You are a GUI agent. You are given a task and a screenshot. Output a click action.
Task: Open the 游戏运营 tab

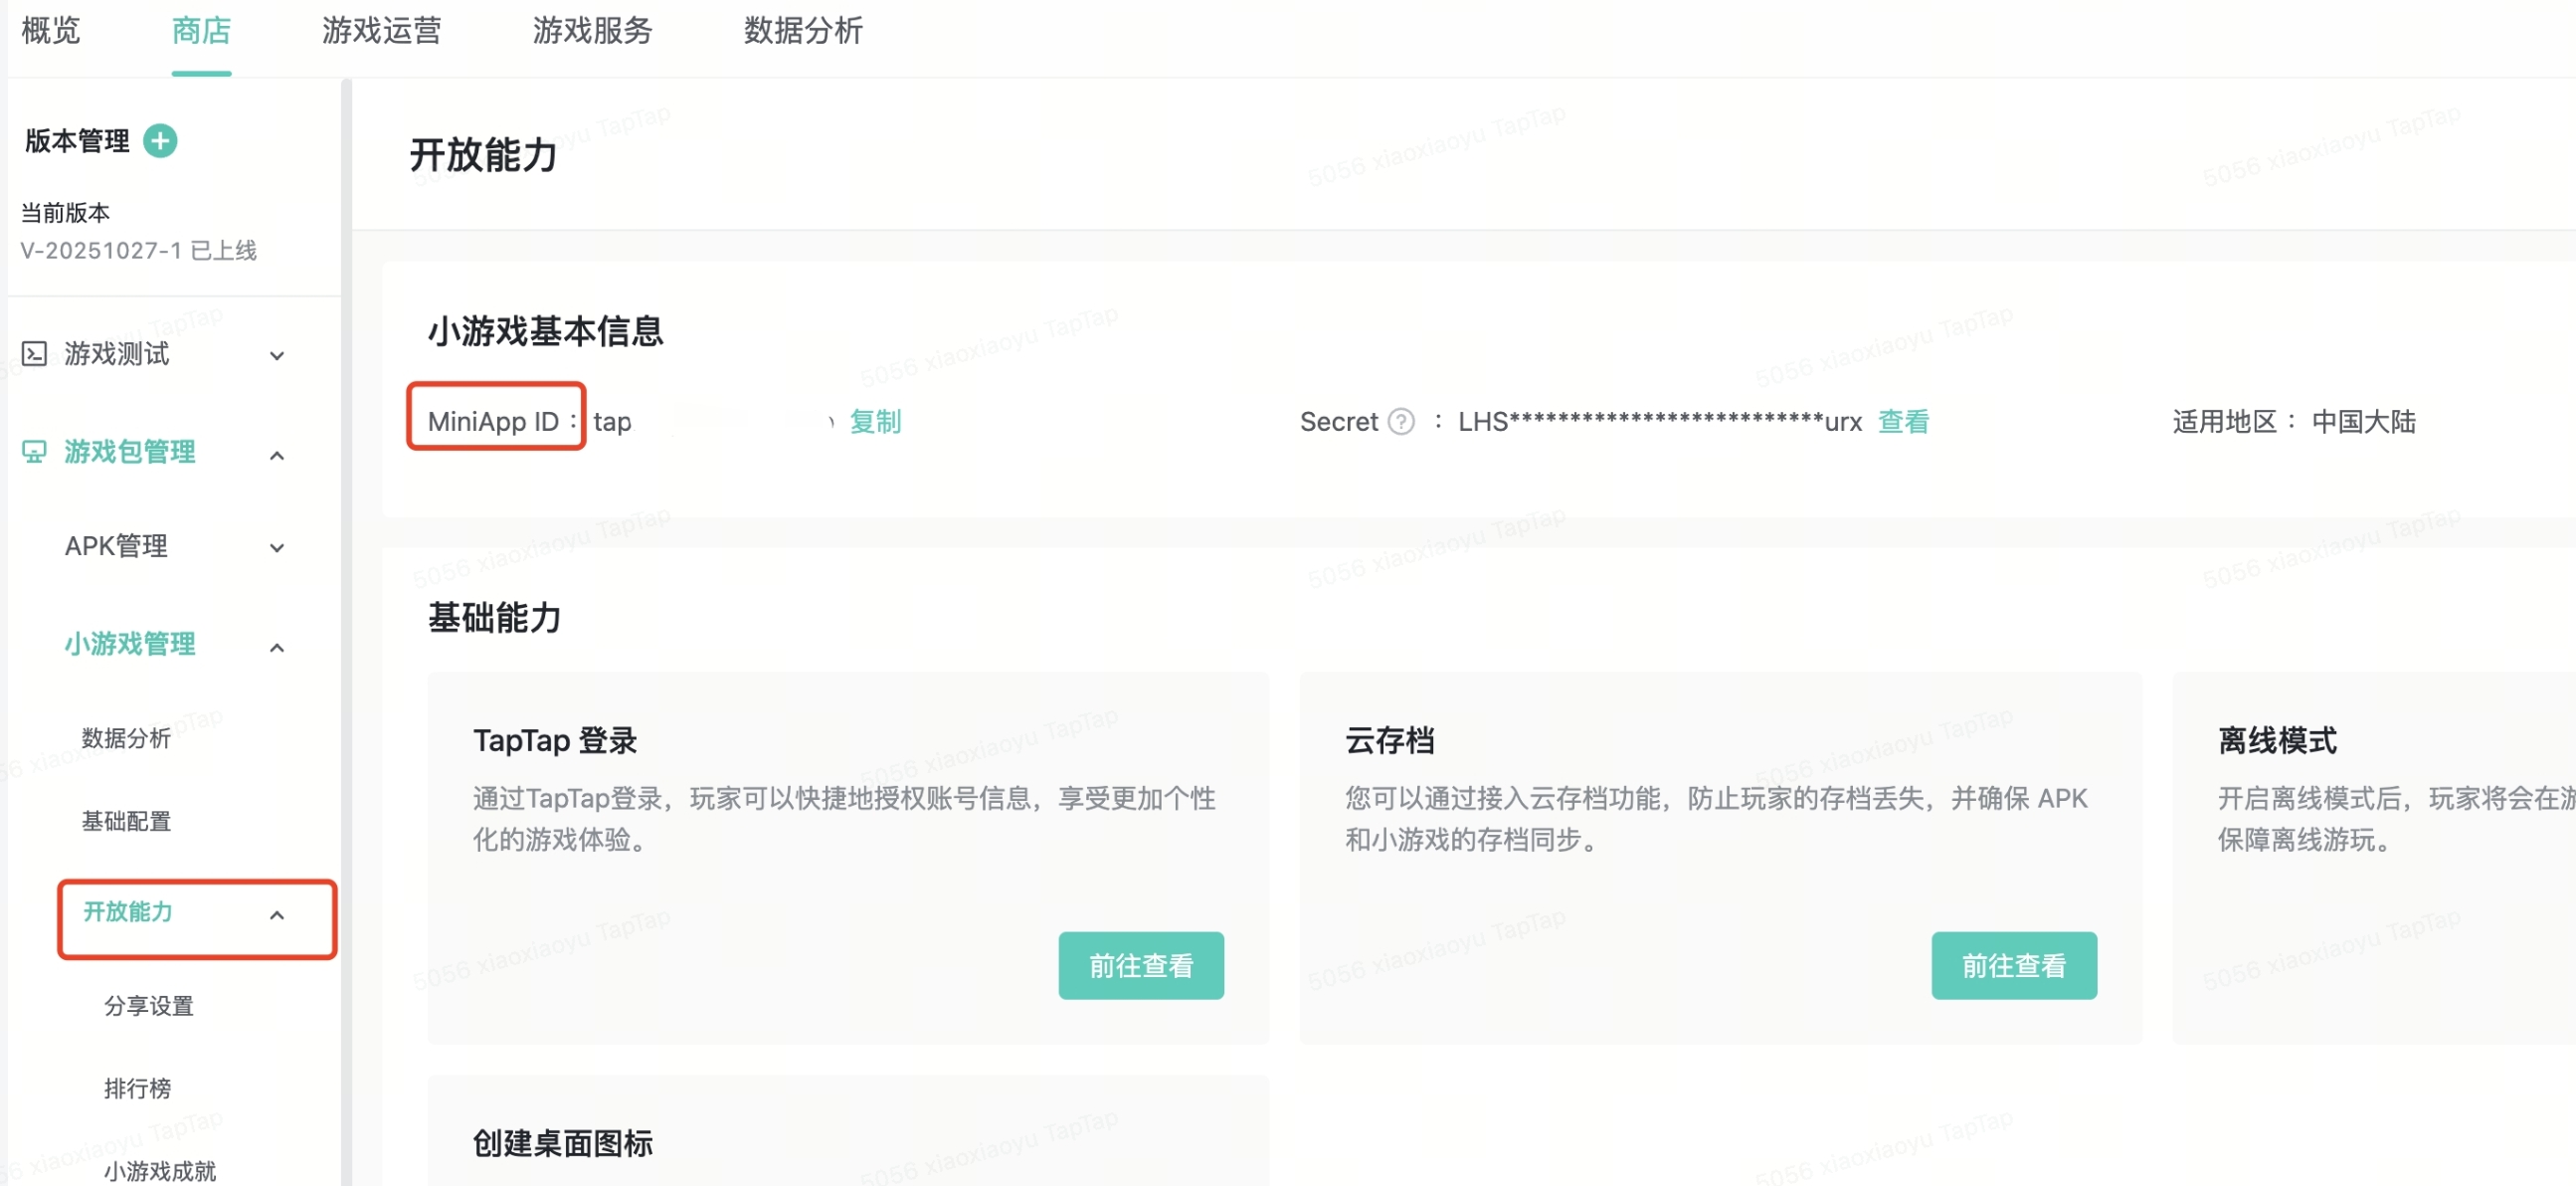(381, 31)
